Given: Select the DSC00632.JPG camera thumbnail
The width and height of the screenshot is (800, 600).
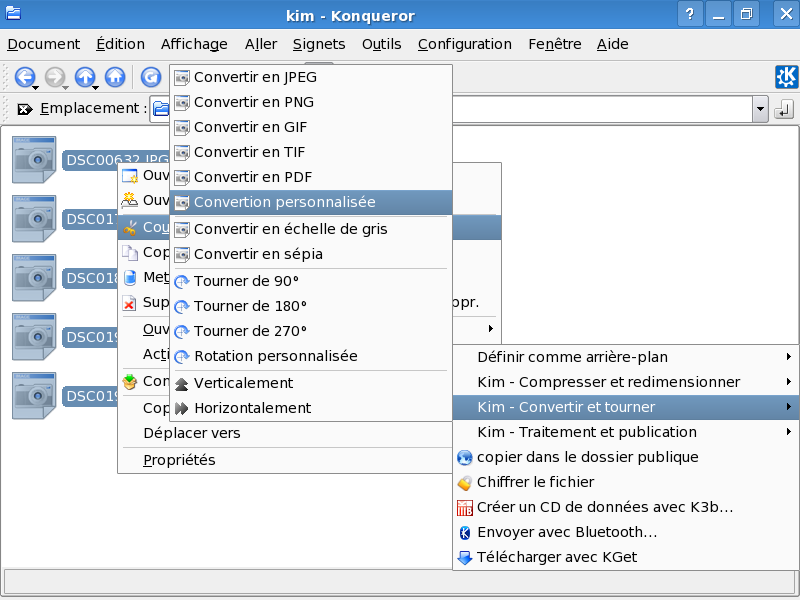Looking at the screenshot, I should pyautogui.click(x=34, y=159).
